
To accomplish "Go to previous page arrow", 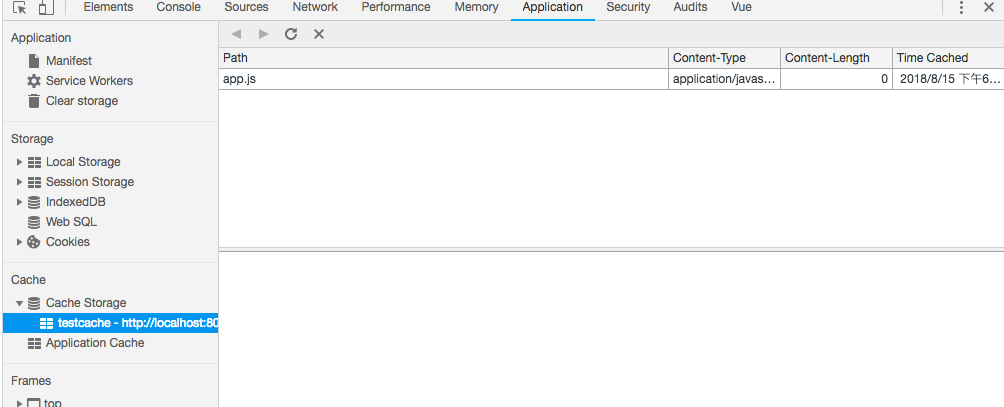I will 236,34.
